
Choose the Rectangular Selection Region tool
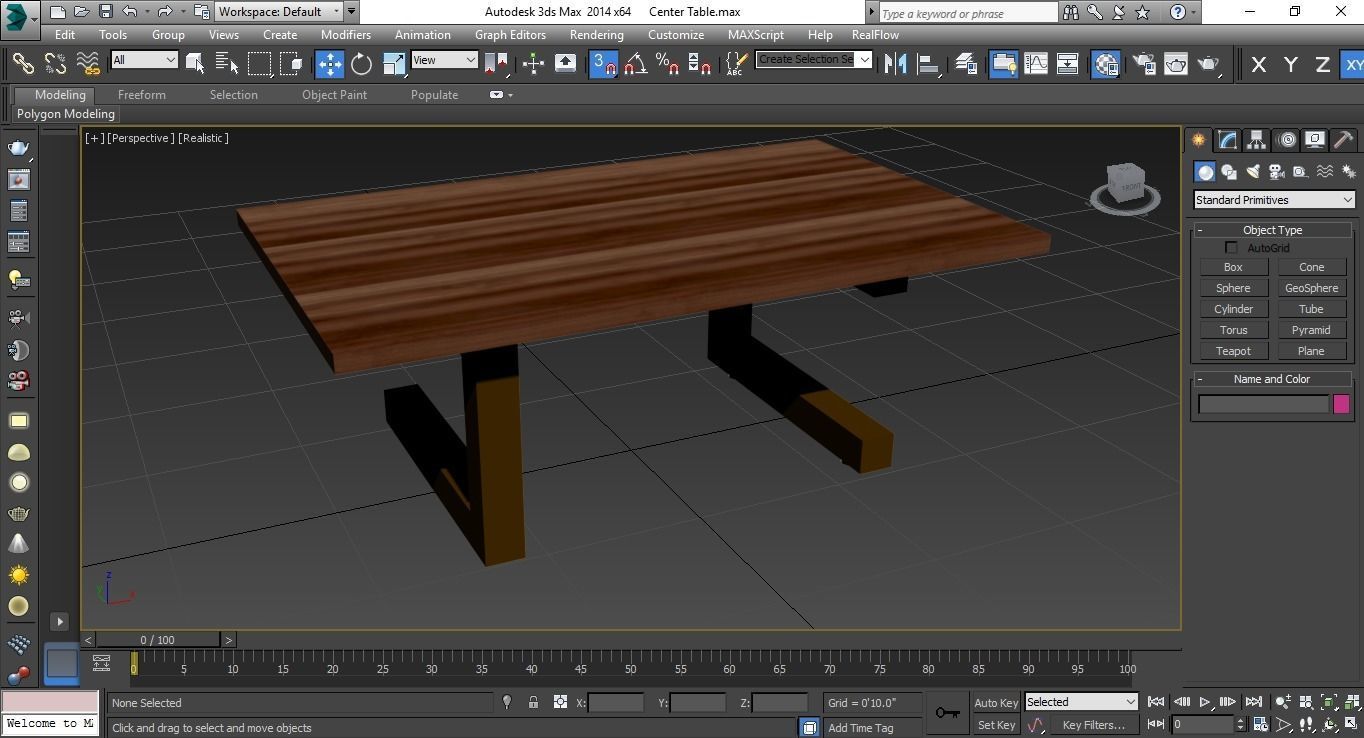(x=259, y=64)
